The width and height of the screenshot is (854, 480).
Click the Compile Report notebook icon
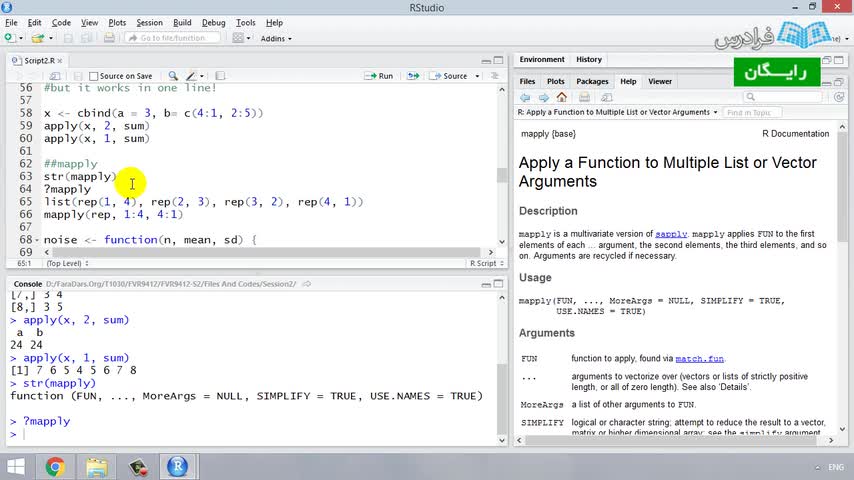[x=220, y=76]
